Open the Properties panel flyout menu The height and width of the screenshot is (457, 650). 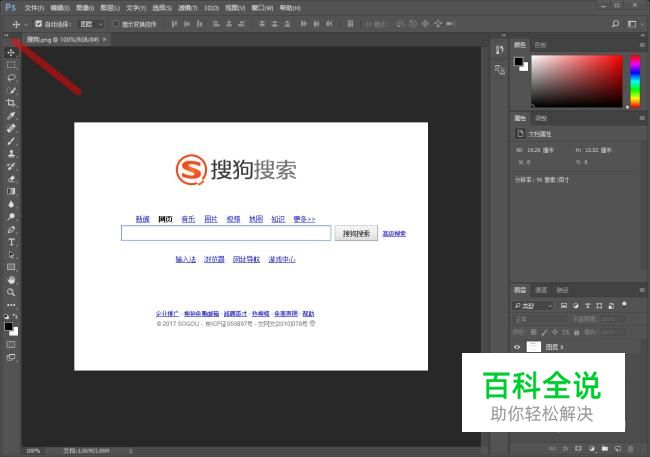[x=642, y=118]
